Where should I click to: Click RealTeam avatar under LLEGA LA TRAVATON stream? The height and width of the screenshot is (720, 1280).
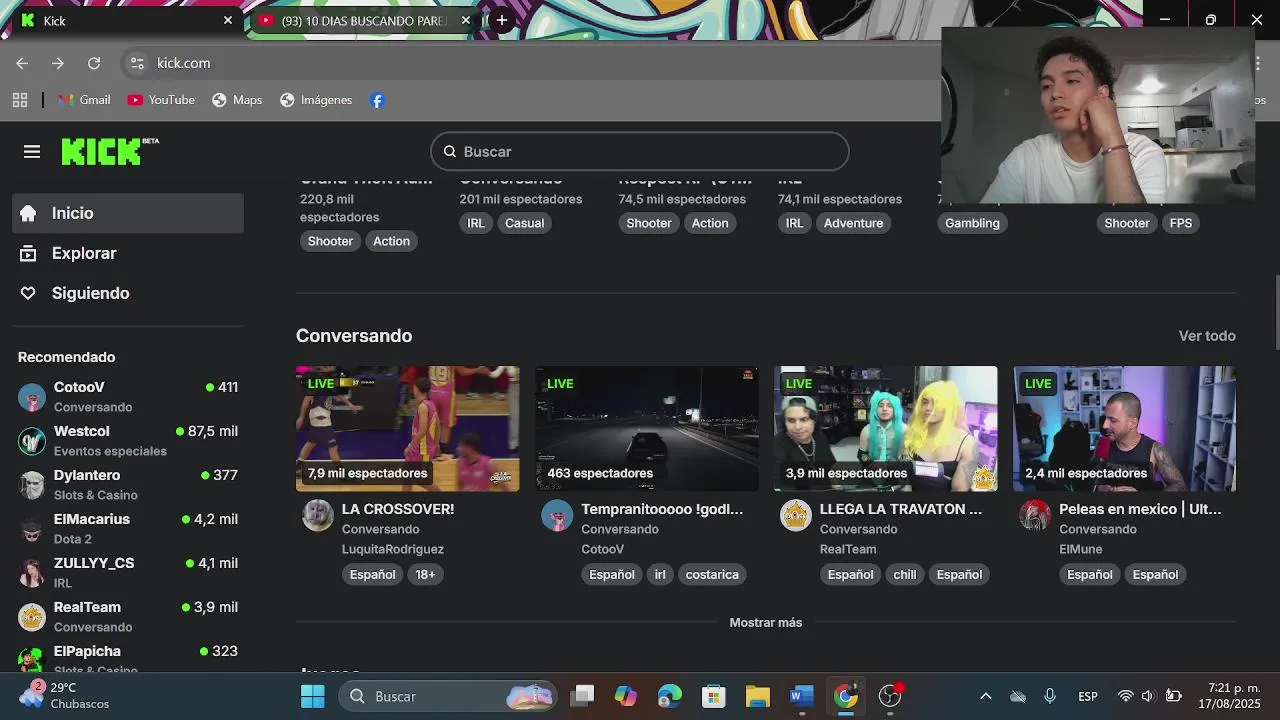pos(796,515)
